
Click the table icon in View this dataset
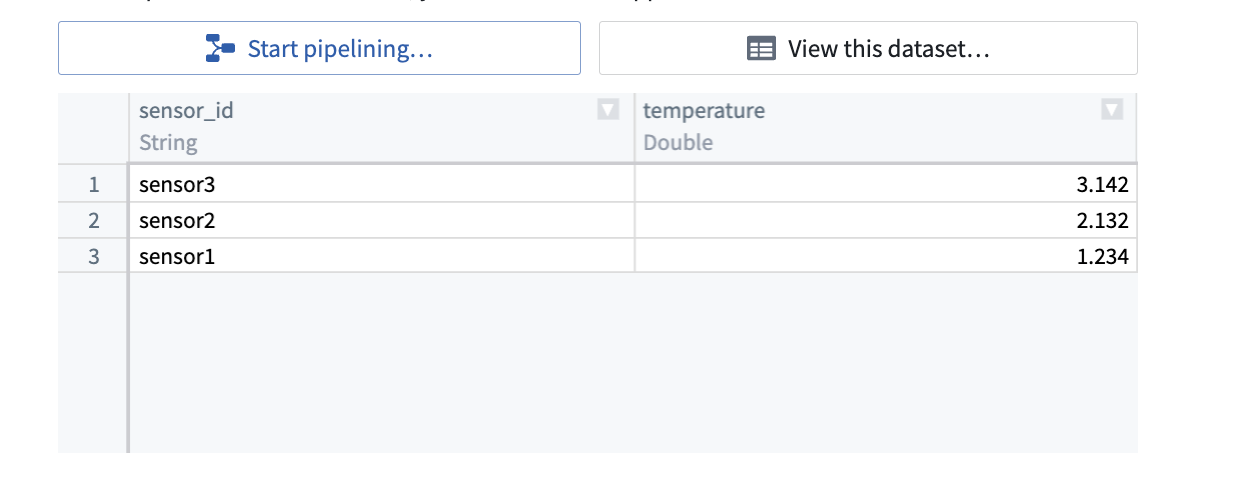coord(761,48)
